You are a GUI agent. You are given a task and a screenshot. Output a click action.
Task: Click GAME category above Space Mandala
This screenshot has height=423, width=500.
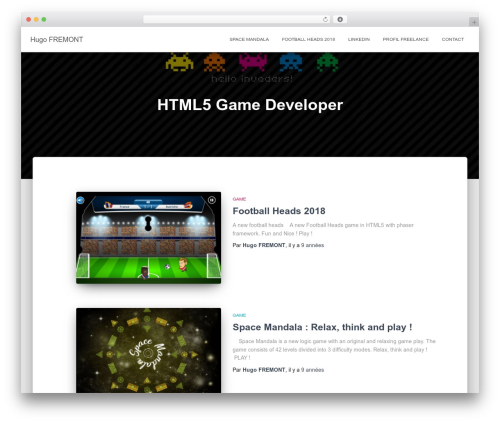pos(239,315)
